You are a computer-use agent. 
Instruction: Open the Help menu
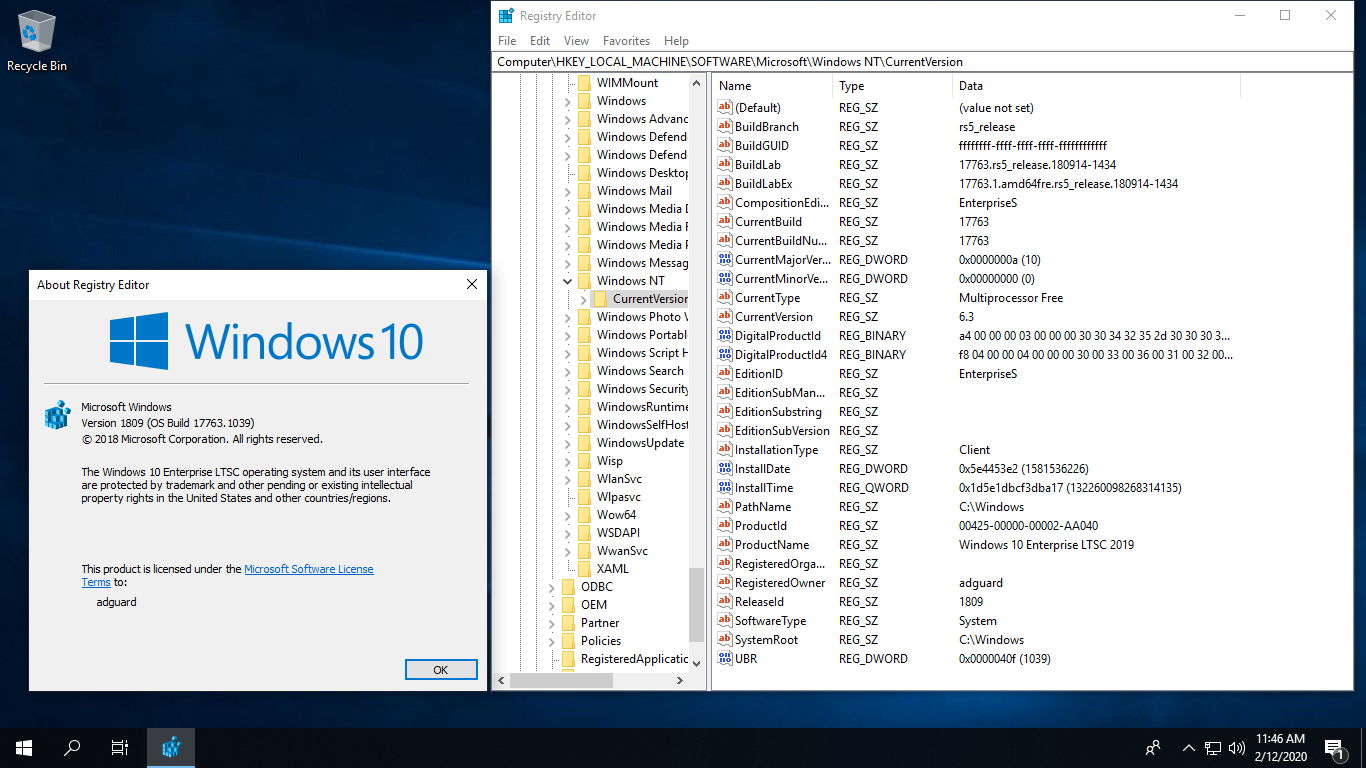tap(676, 41)
